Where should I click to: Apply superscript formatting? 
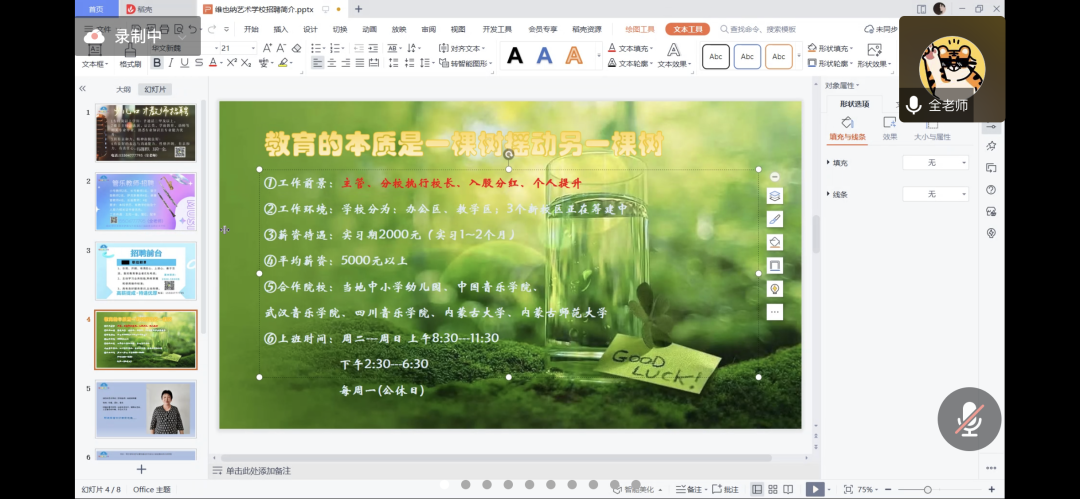click(x=231, y=63)
